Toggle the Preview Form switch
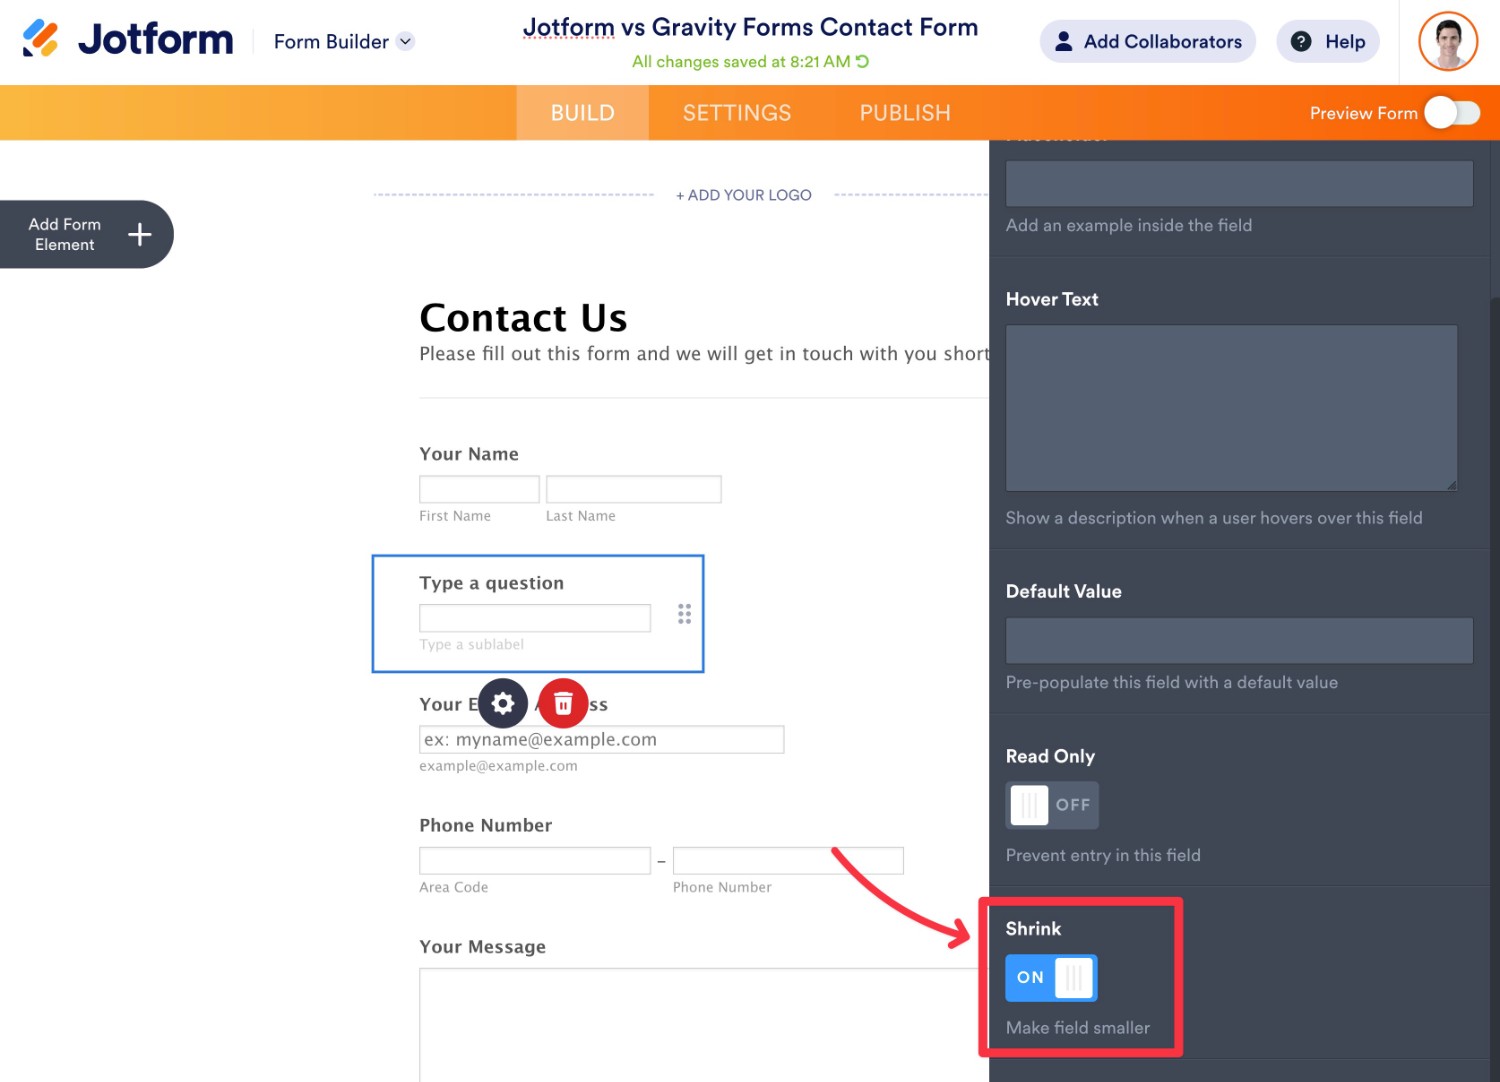The width and height of the screenshot is (1500, 1082). pos(1453,113)
